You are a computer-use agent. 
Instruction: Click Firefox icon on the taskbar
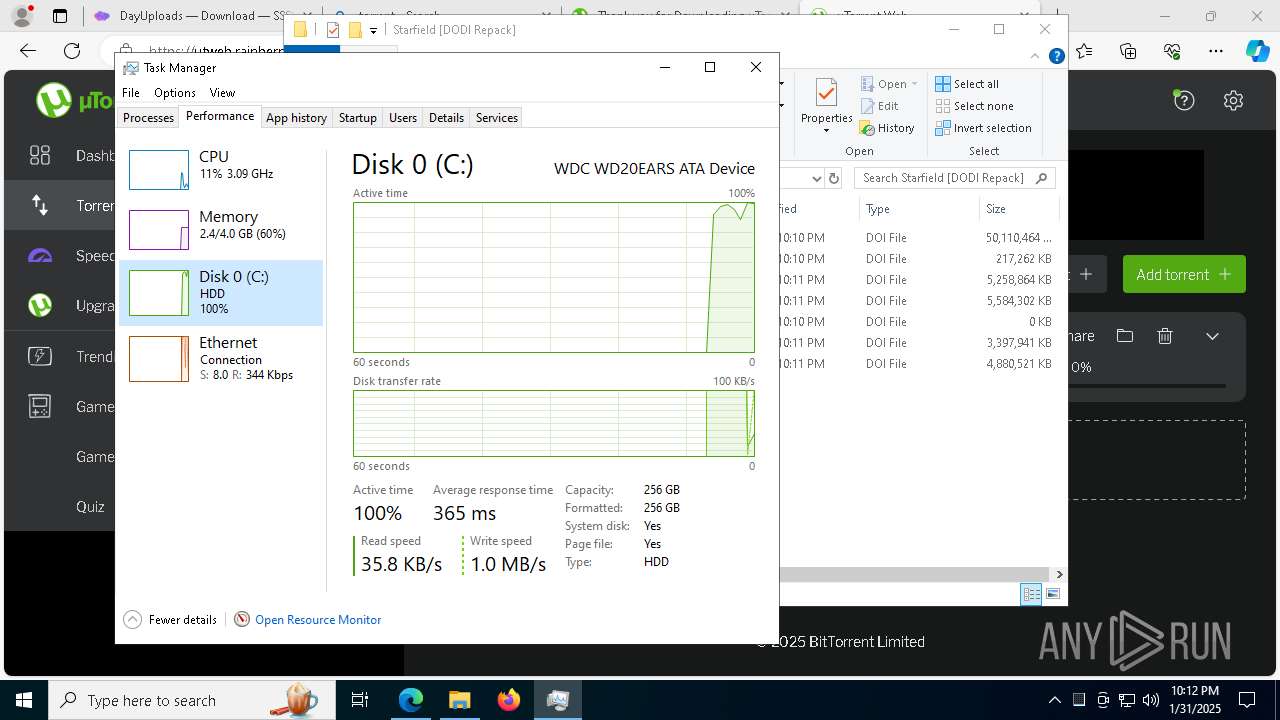tap(509, 700)
